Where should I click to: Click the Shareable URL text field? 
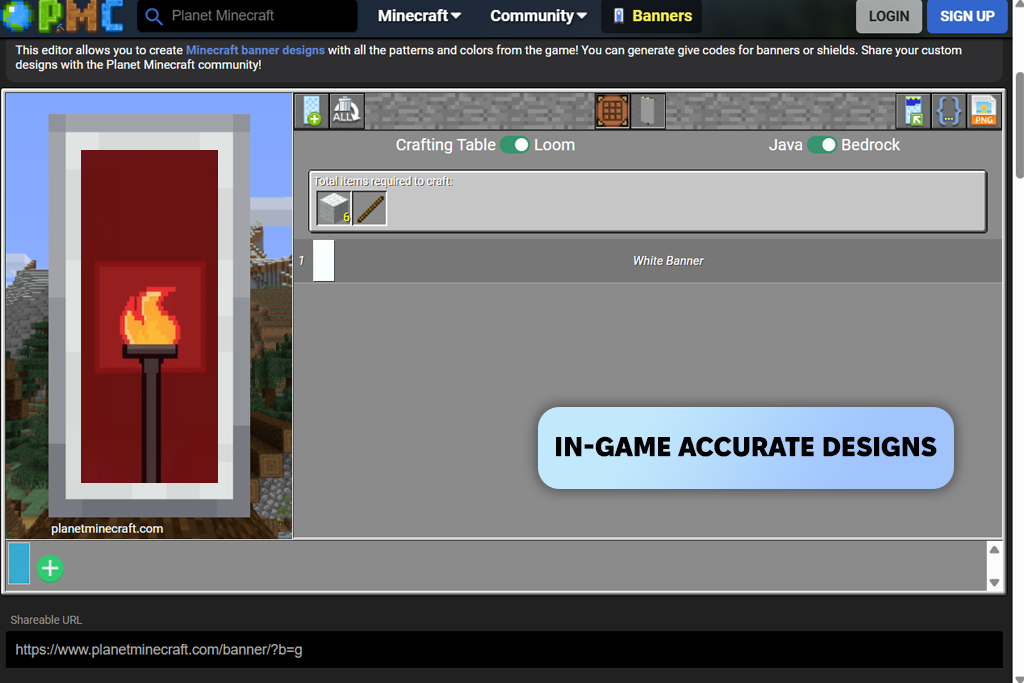tap(504, 650)
